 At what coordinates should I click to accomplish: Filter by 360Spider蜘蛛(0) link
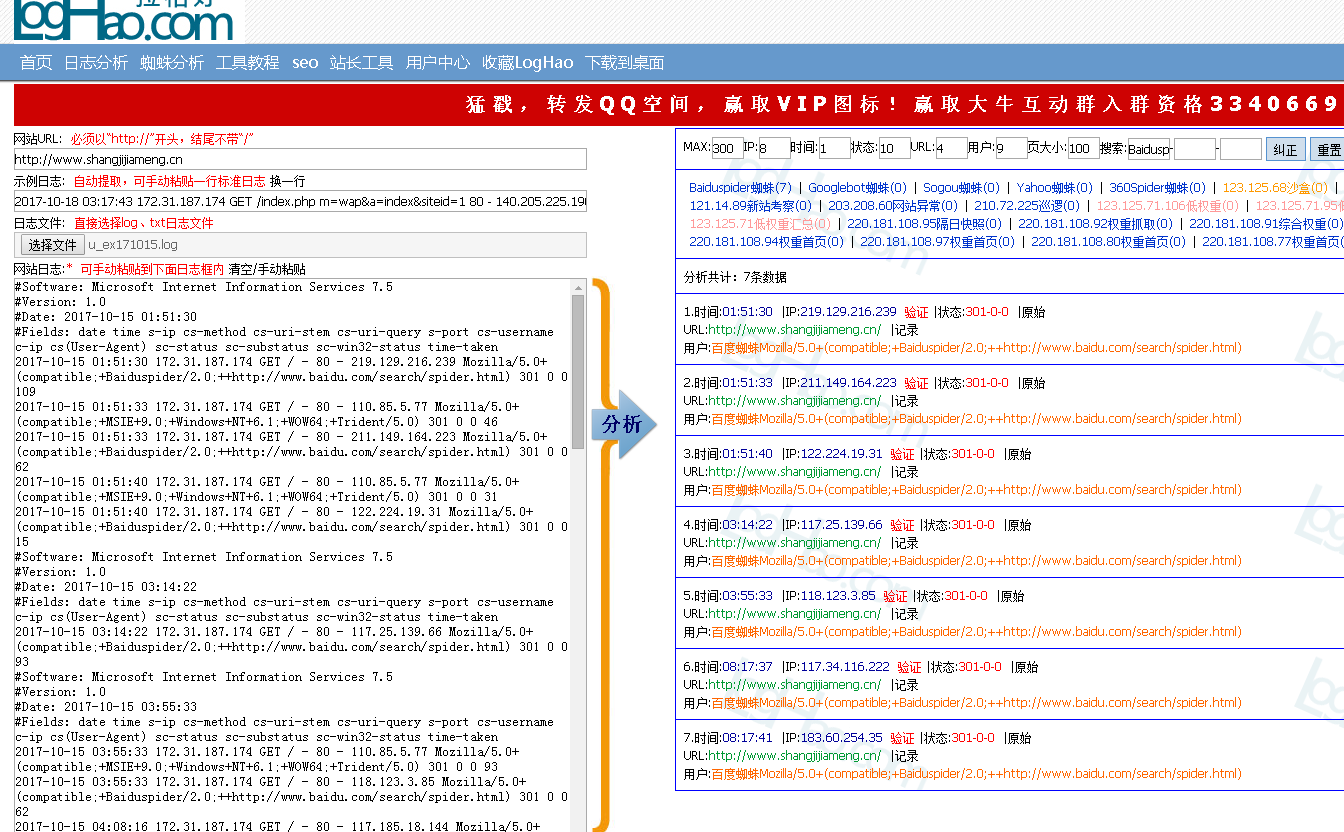click(x=1157, y=187)
